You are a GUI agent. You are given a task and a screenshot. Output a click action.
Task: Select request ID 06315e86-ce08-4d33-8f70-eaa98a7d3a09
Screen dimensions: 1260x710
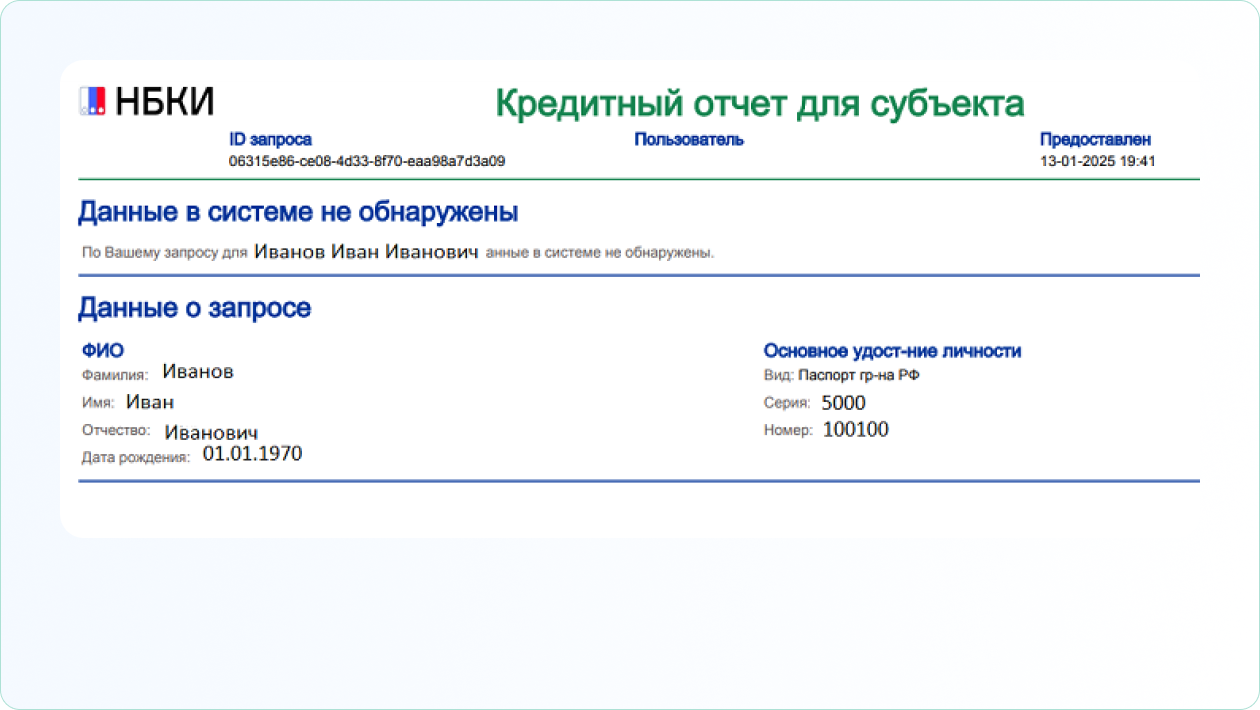pyautogui.click(x=367, y=161)
